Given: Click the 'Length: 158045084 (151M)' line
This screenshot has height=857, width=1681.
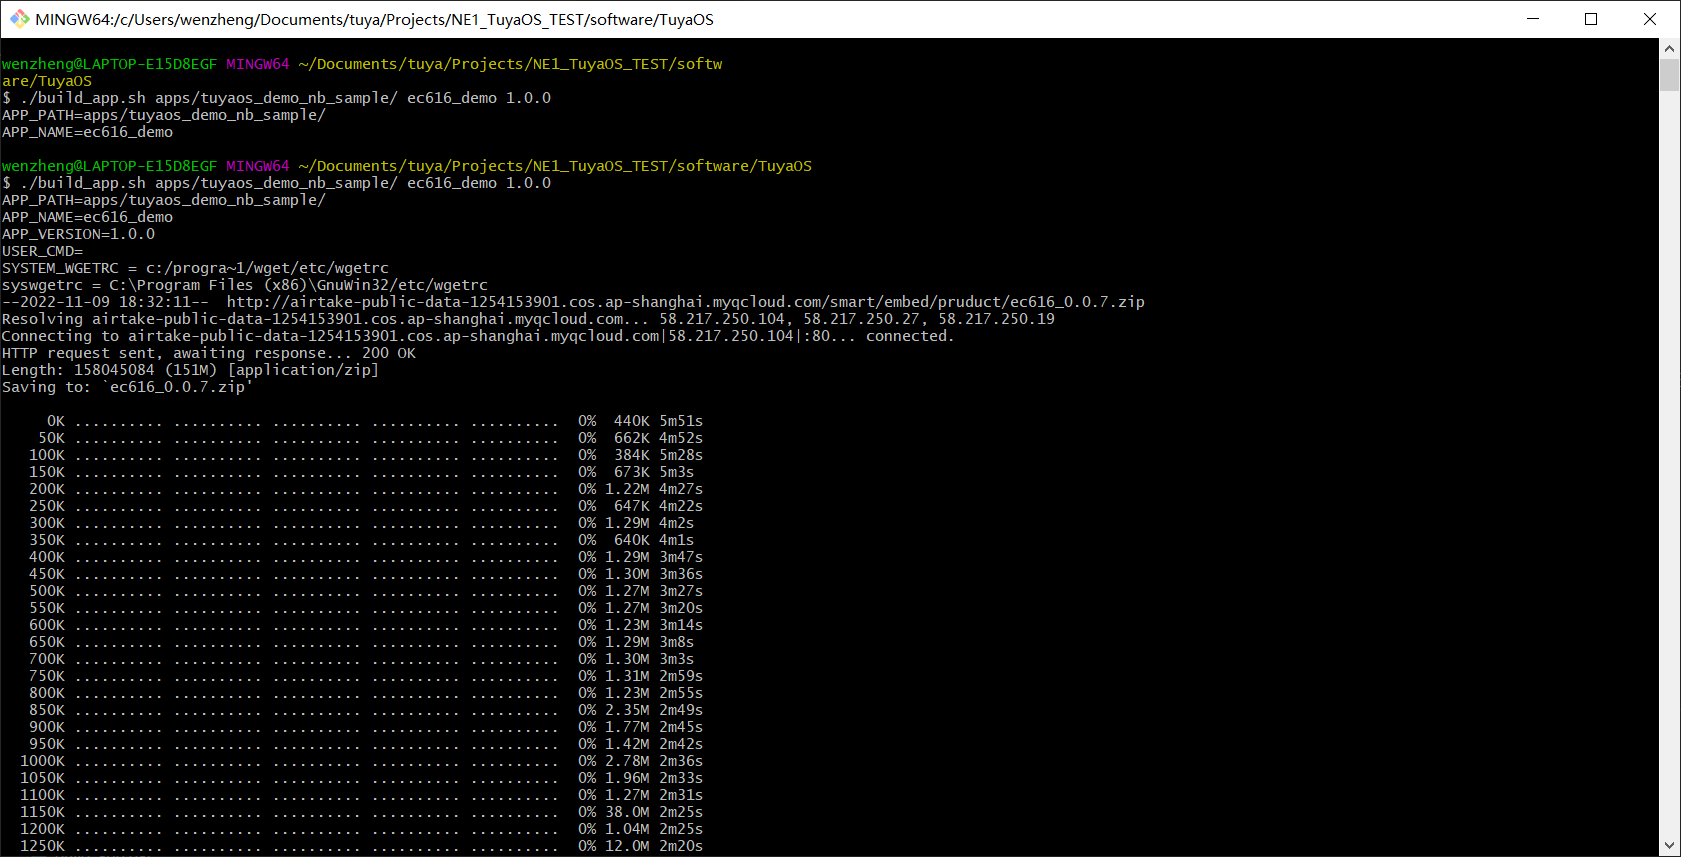Looking at the screenshot, I should click(191, 370).
